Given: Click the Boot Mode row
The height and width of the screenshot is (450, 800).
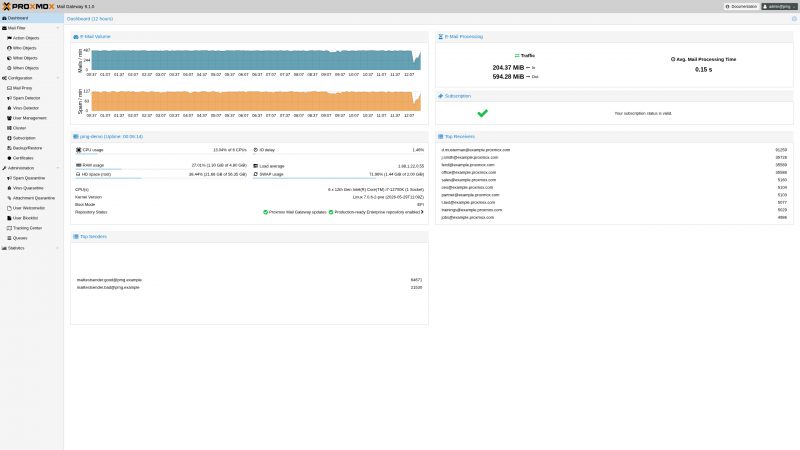Looking at the screenshot, I should (249, 205).
